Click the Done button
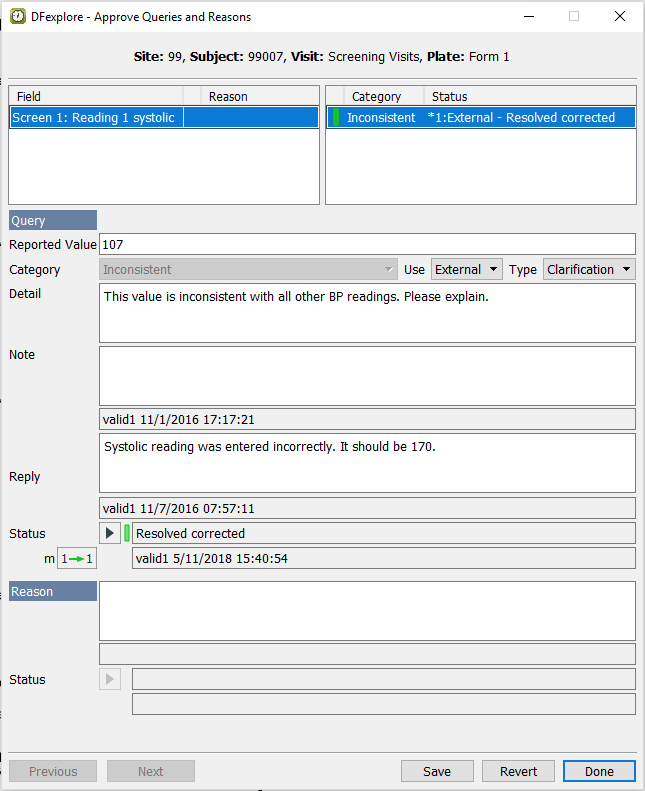Screen dimensions: 645x791 599,771
